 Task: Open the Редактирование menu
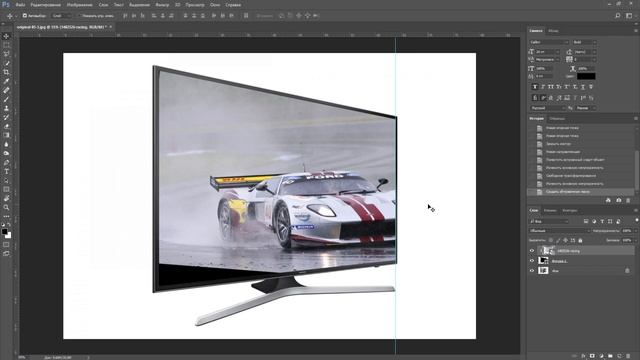pyautogui.click(x=46, y=5)
